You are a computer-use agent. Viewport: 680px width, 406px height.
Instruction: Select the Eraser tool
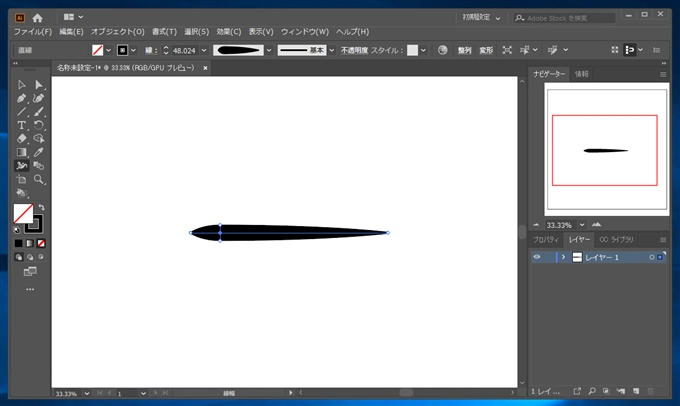pyautogui.click(x=21, y=139)
